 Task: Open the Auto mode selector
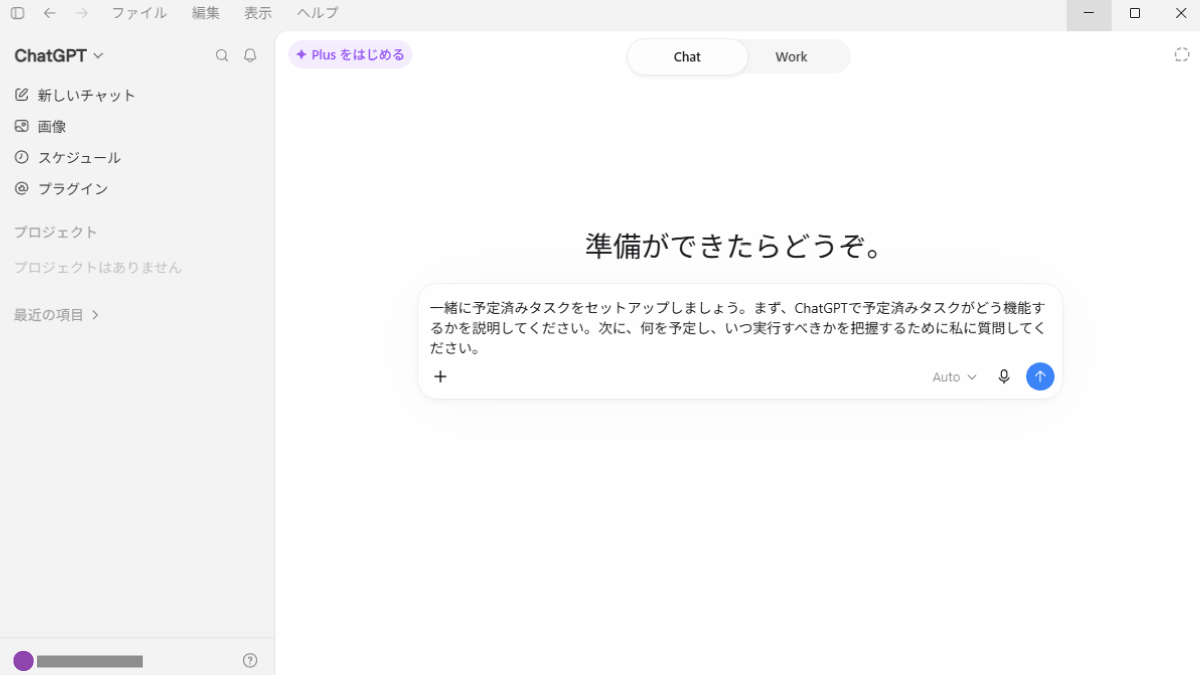point(954,377)
